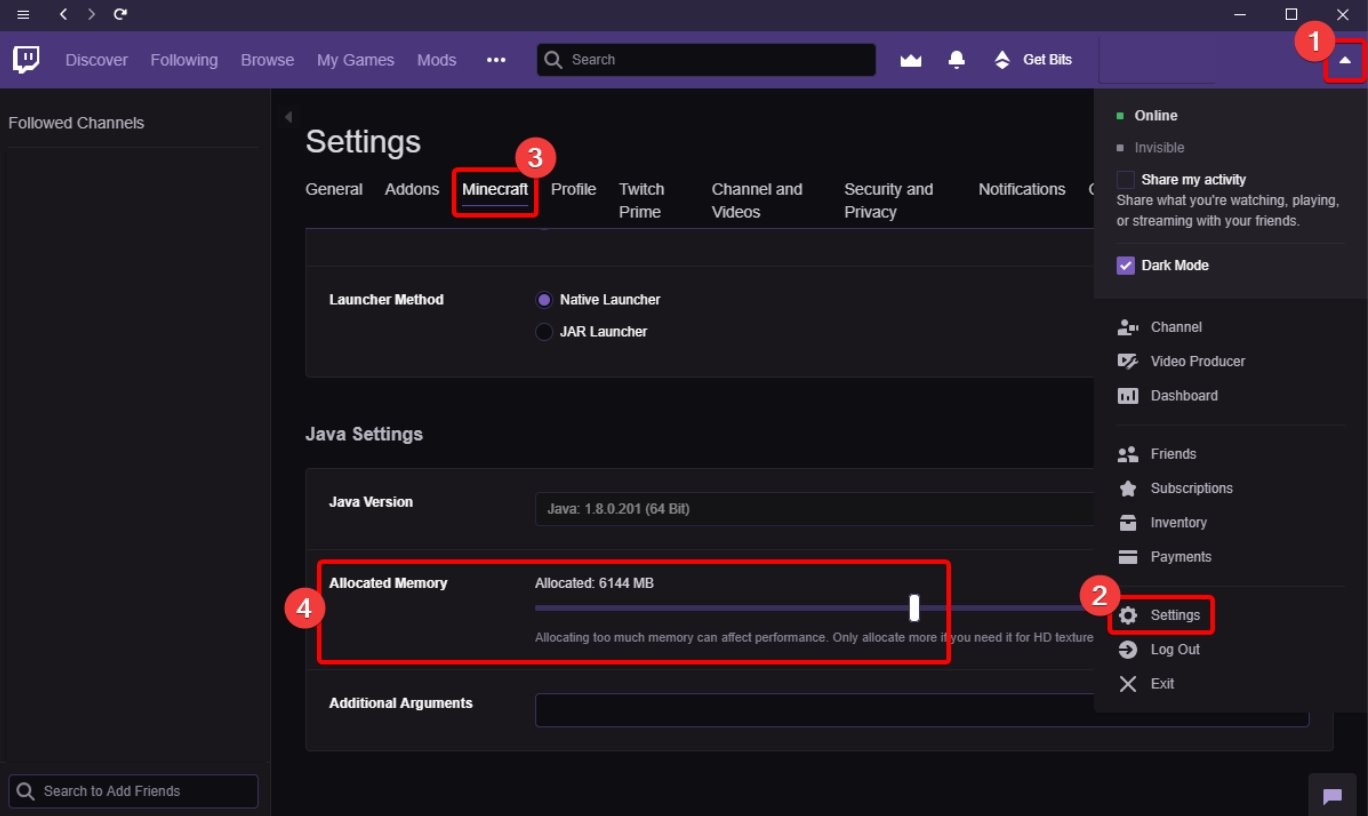This screenshot has width=1368, height=816.
Task: Open the hamburger menu icon
Action: pos(23,14)
